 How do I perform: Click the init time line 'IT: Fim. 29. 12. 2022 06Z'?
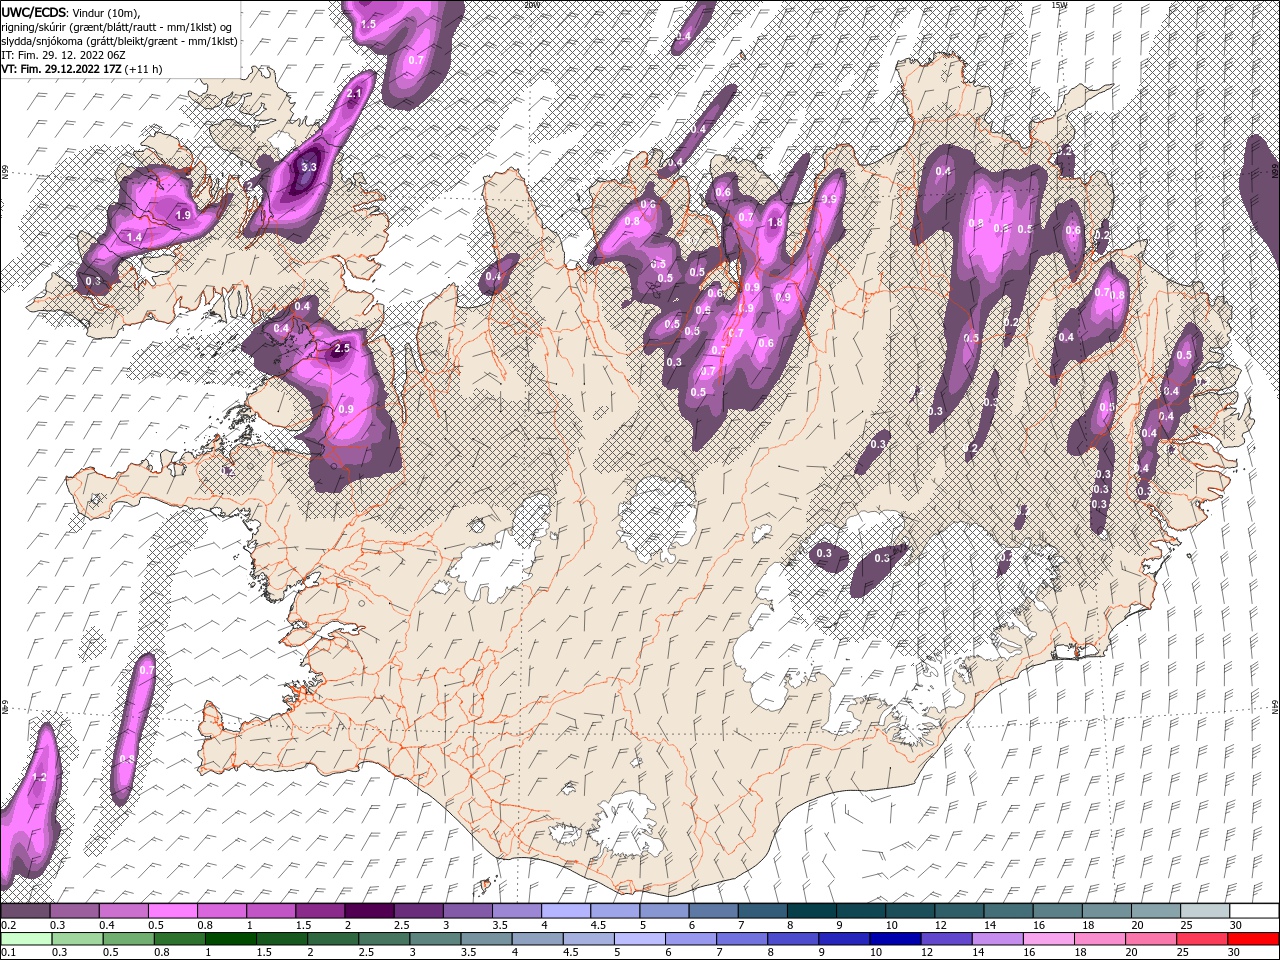[x=62, y=55]
